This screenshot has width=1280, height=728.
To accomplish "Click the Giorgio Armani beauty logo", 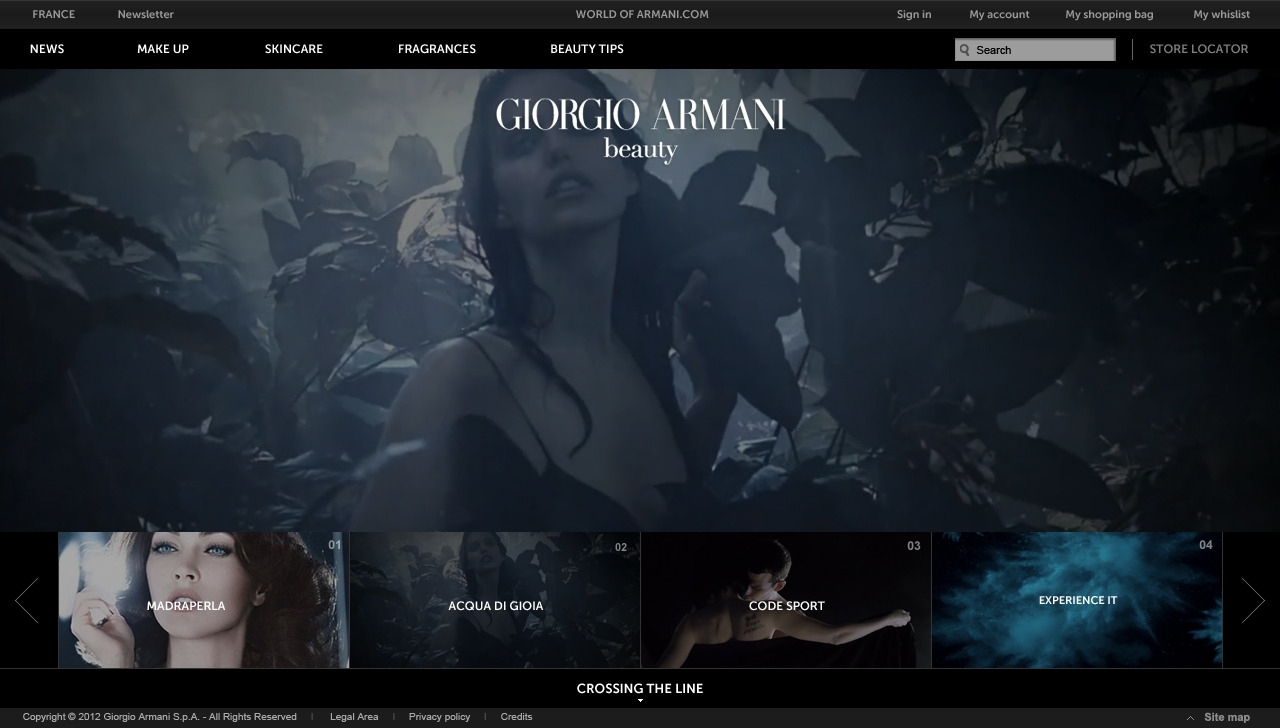I will click(640, 129).
